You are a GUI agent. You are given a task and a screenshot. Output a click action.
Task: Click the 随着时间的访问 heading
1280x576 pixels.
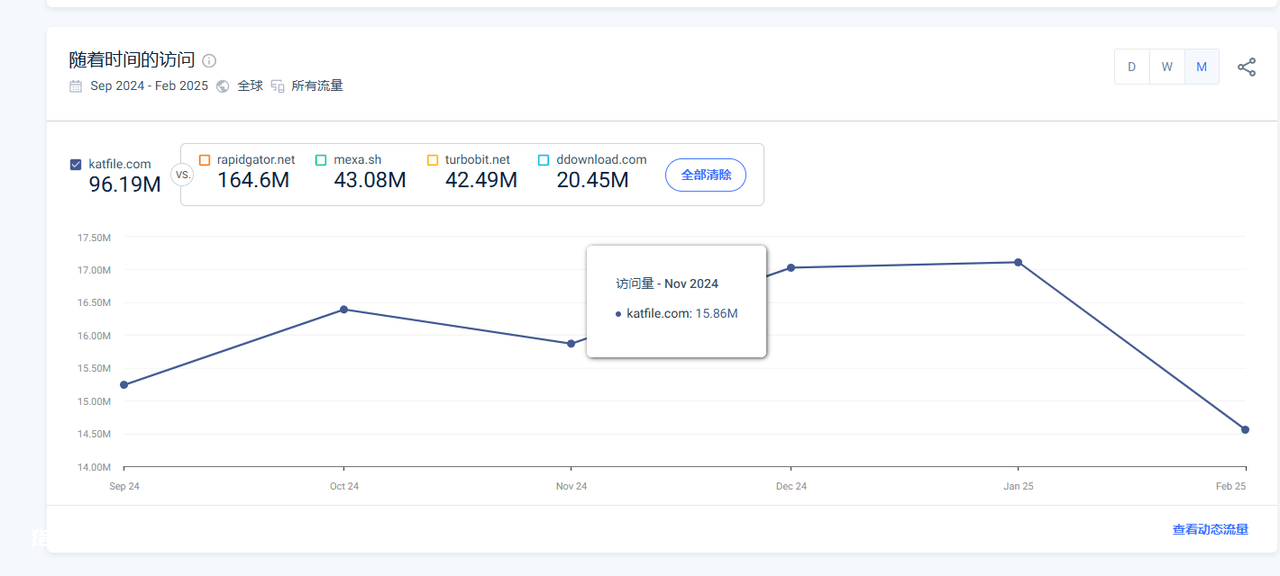tap(132, 60)
